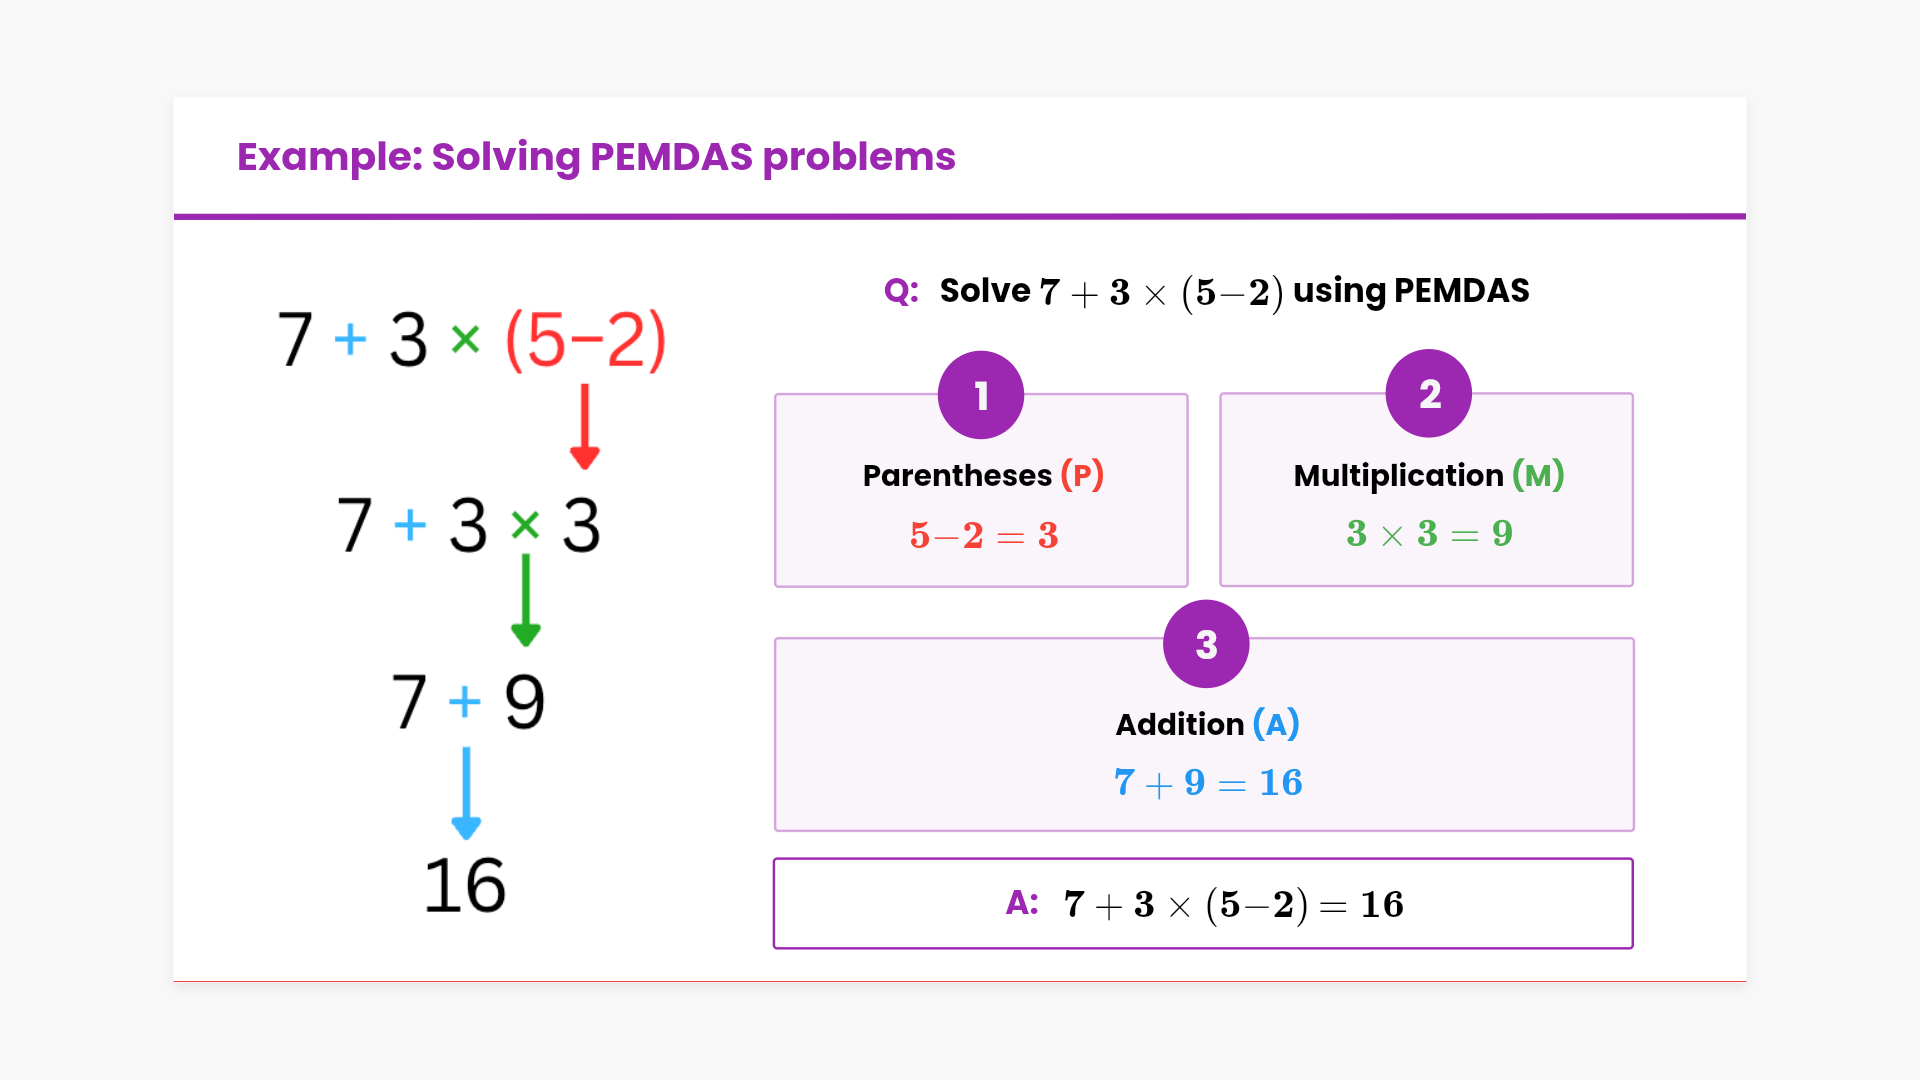Click the purple 'A:' answer label

tap(1022, 903)
